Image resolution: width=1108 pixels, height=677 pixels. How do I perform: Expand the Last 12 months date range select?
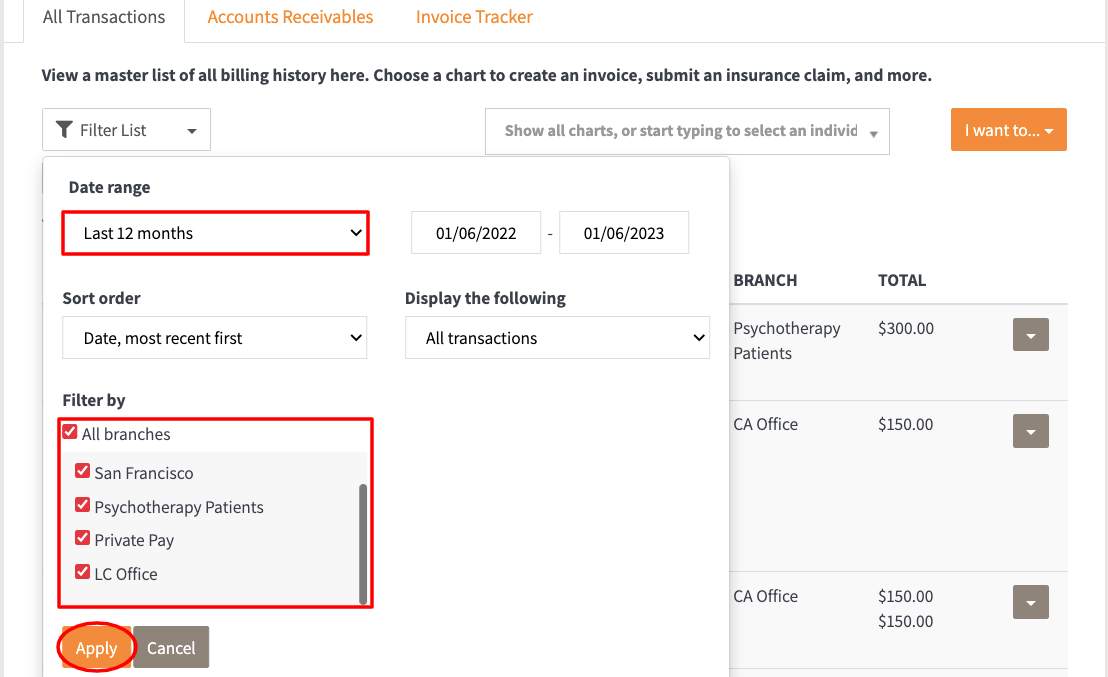coord(216,233)
